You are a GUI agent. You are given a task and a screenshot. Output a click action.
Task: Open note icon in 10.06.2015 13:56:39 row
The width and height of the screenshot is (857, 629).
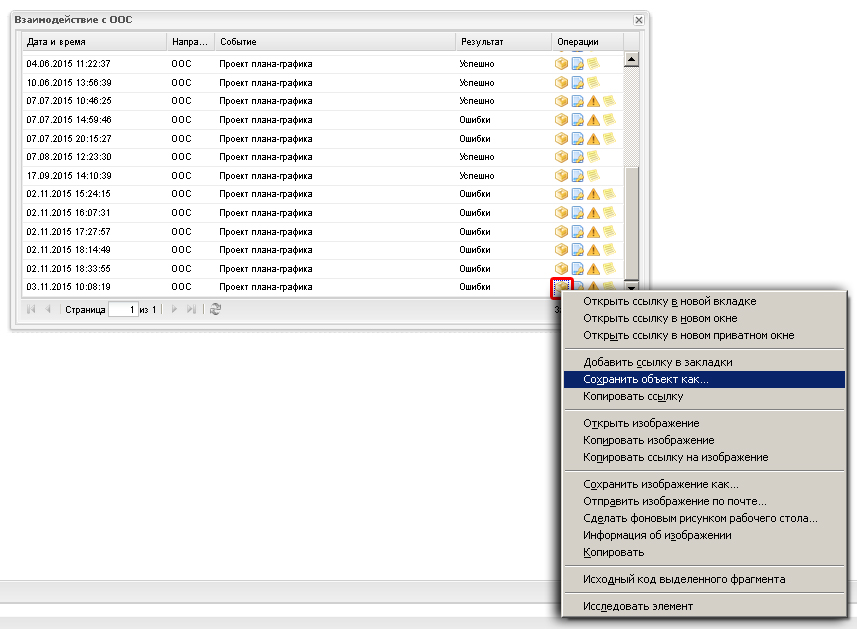593,82
